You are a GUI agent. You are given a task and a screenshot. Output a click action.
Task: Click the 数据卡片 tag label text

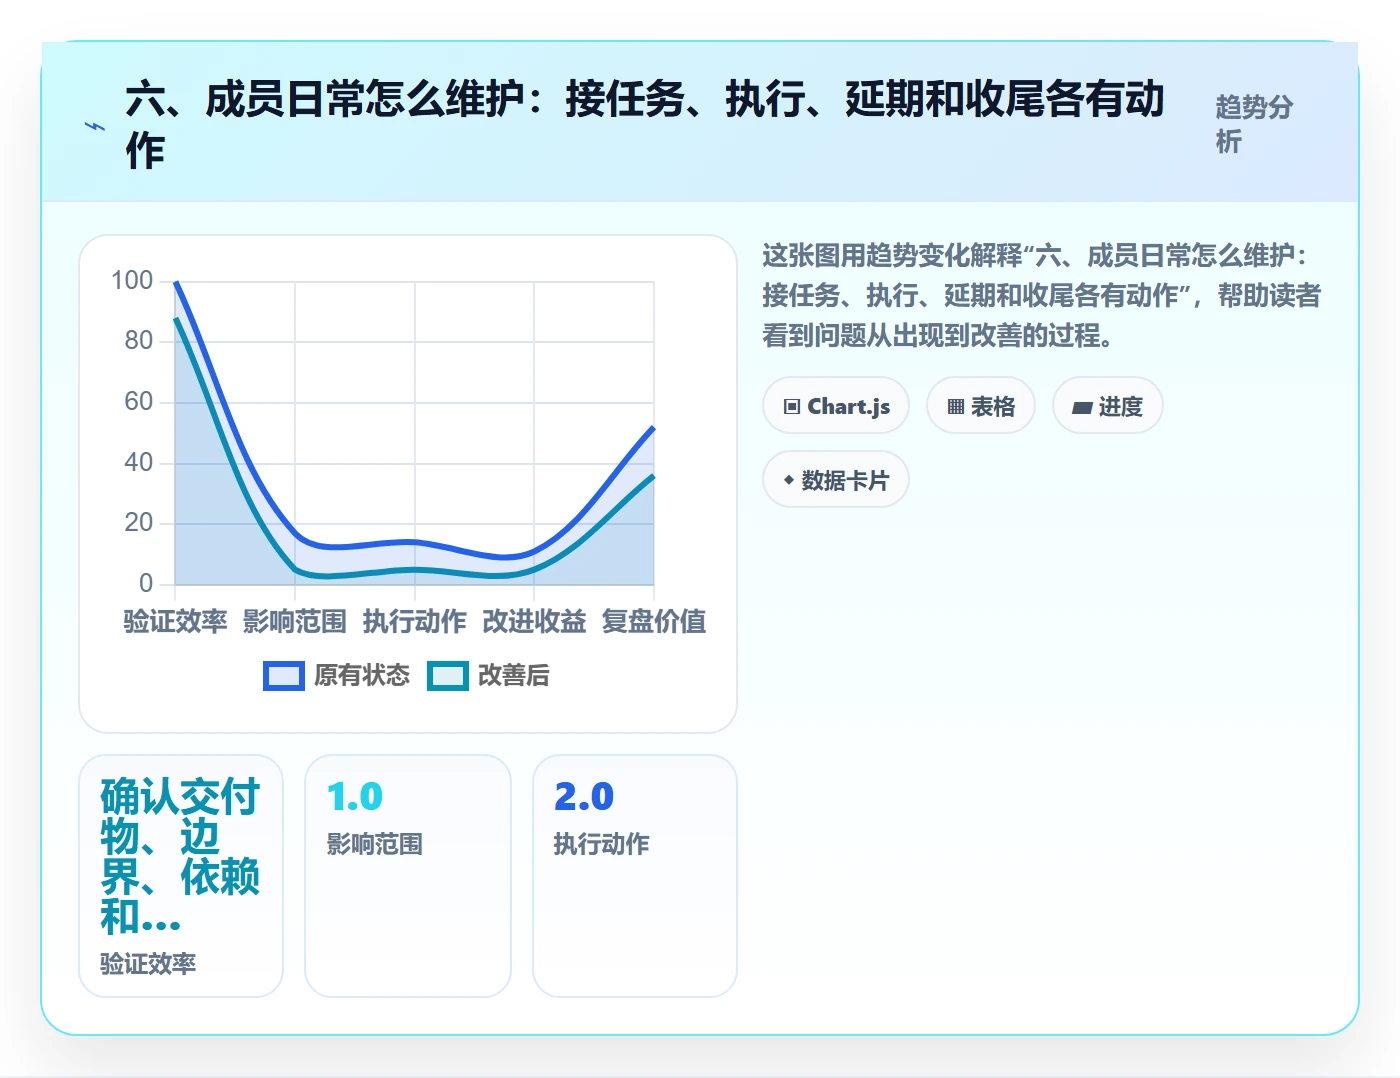click(x=845, y=480)
